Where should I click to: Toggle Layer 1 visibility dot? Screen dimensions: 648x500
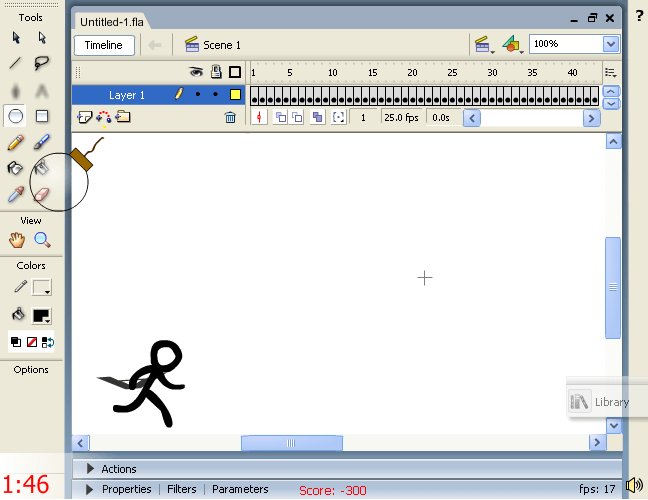[x=198, y=95]
